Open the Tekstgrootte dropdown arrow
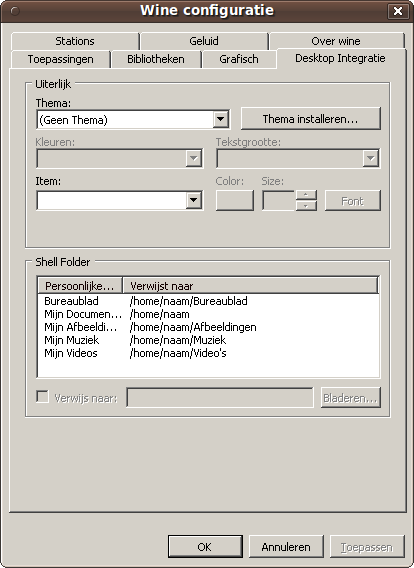414x568 pixels. point(371,158)
